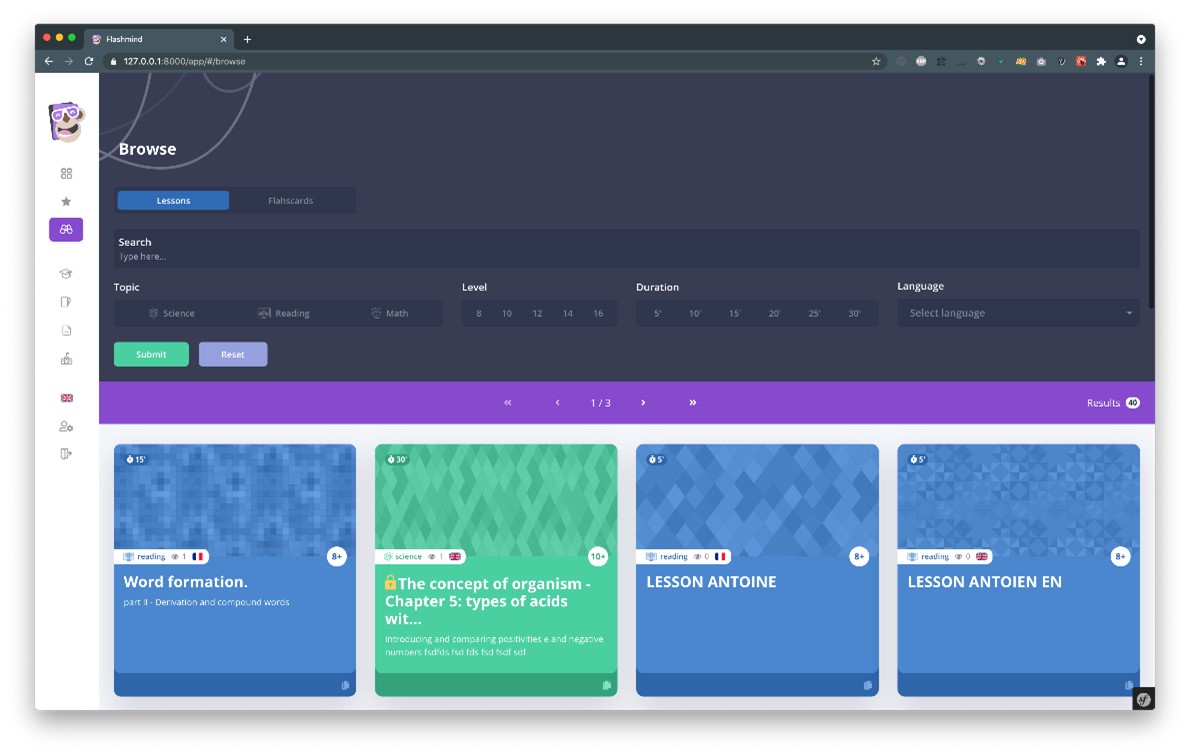Select the Lessons tab
1190x756 pixels.
pyautogui.click(x=173, y=200)
